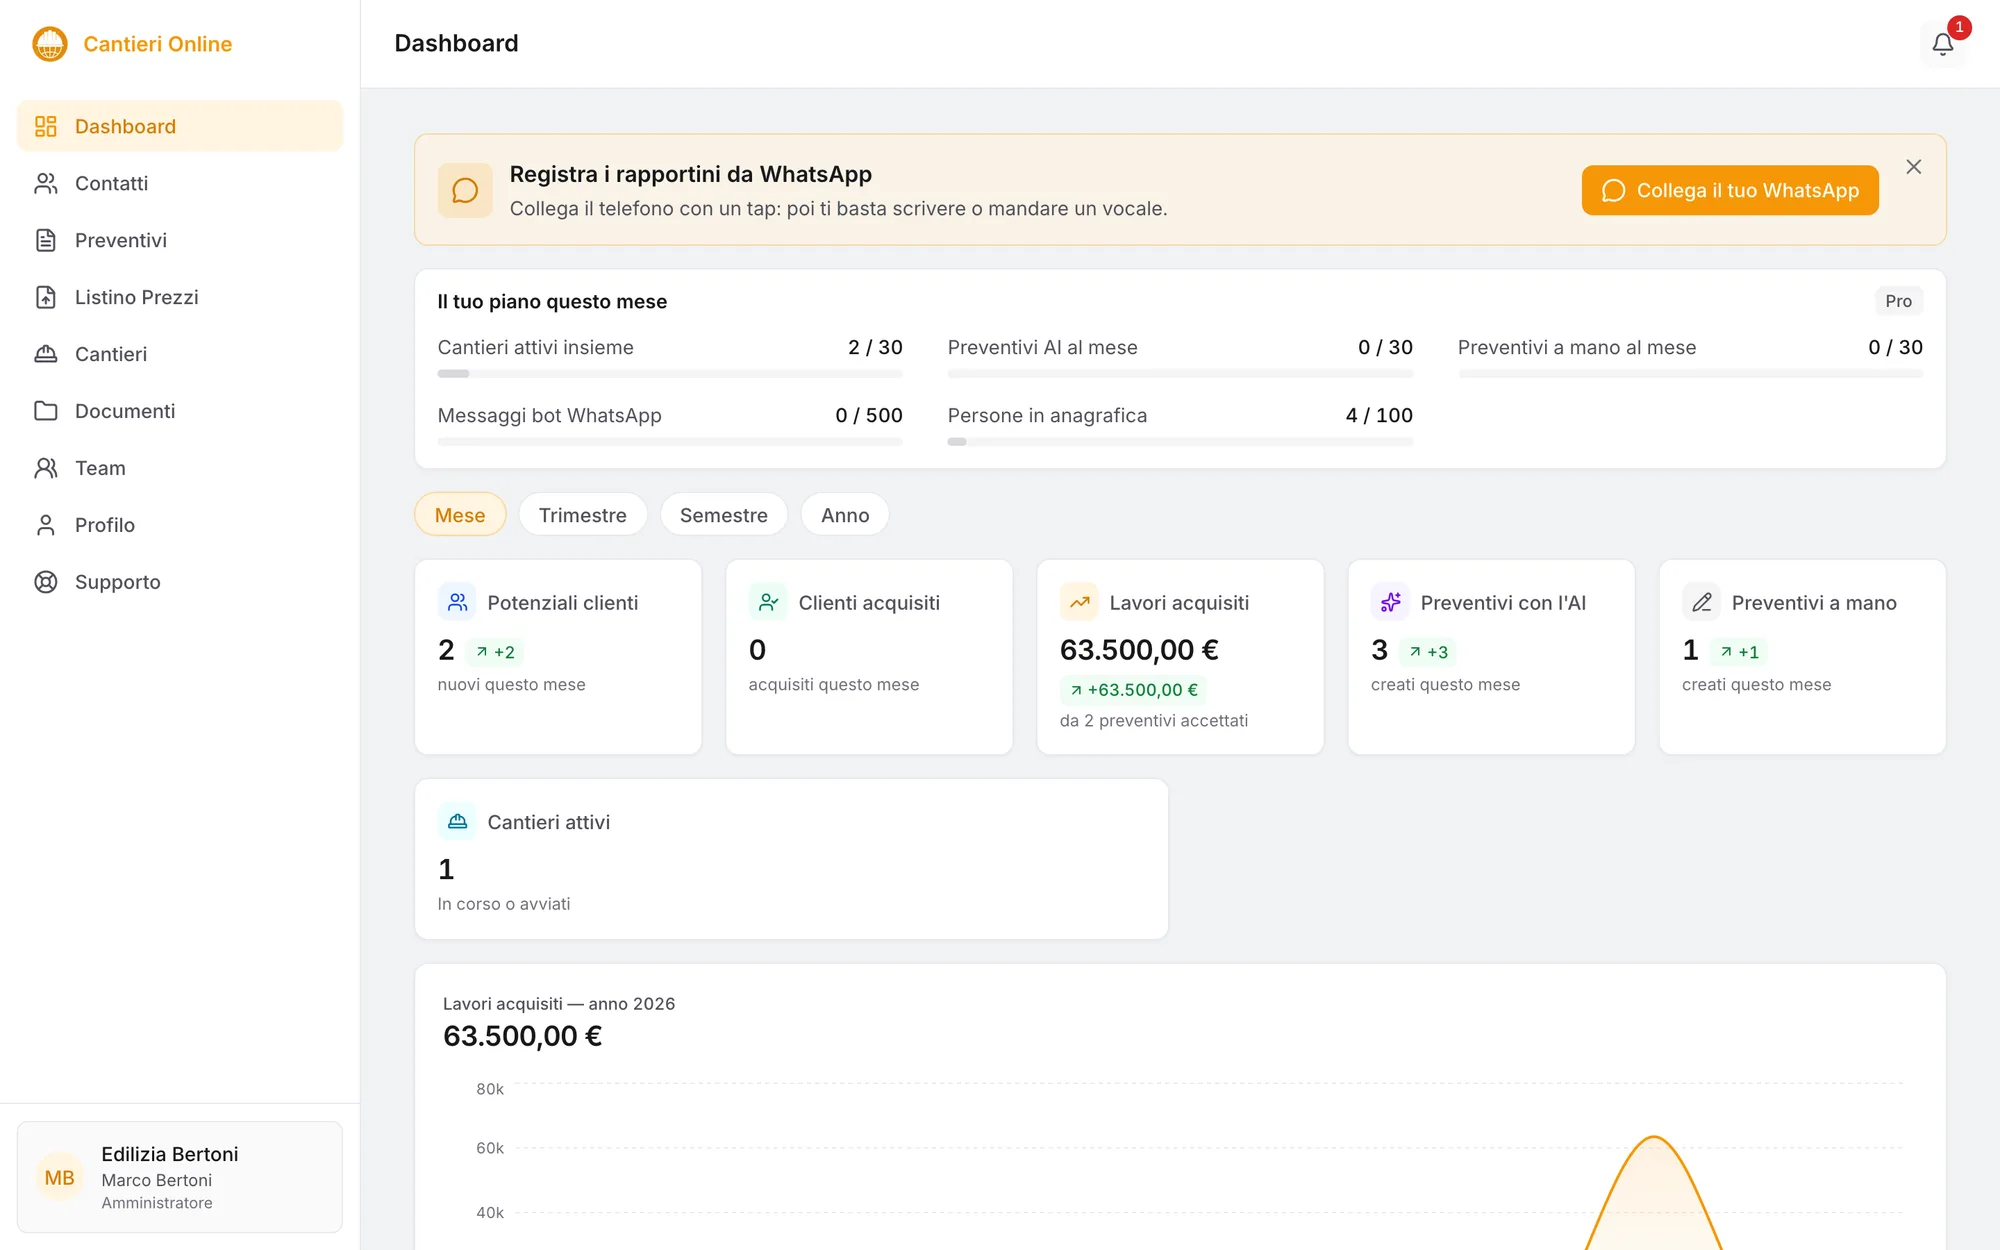The height and width of the screenshot is (1250, 2000).
Task: Go to the Team page
Action: point(180,468)
